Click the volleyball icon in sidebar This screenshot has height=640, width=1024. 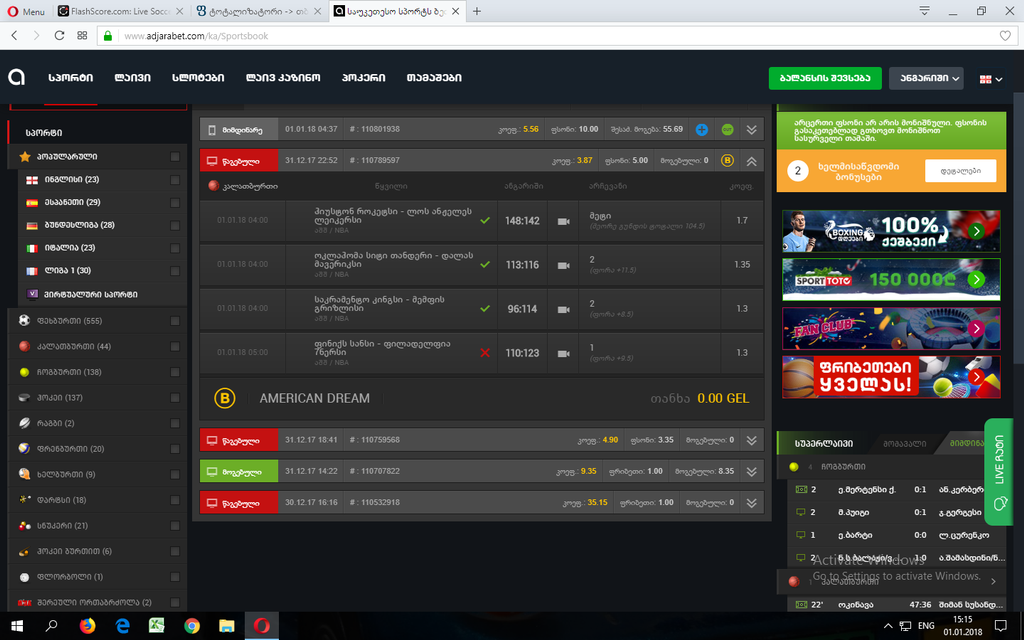[x=24, y=449]
